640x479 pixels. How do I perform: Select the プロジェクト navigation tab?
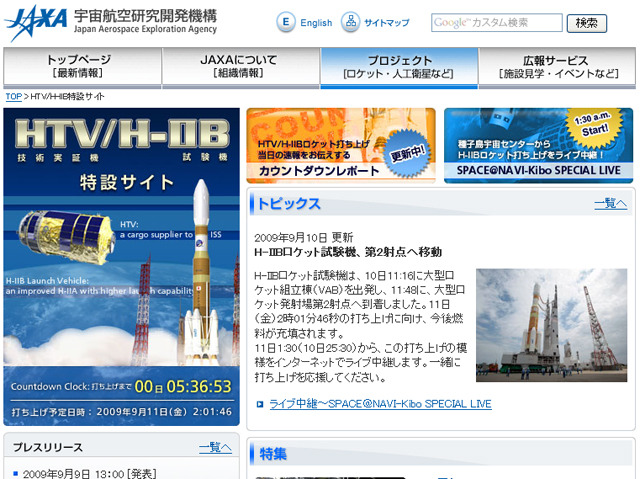pos(399,67)
